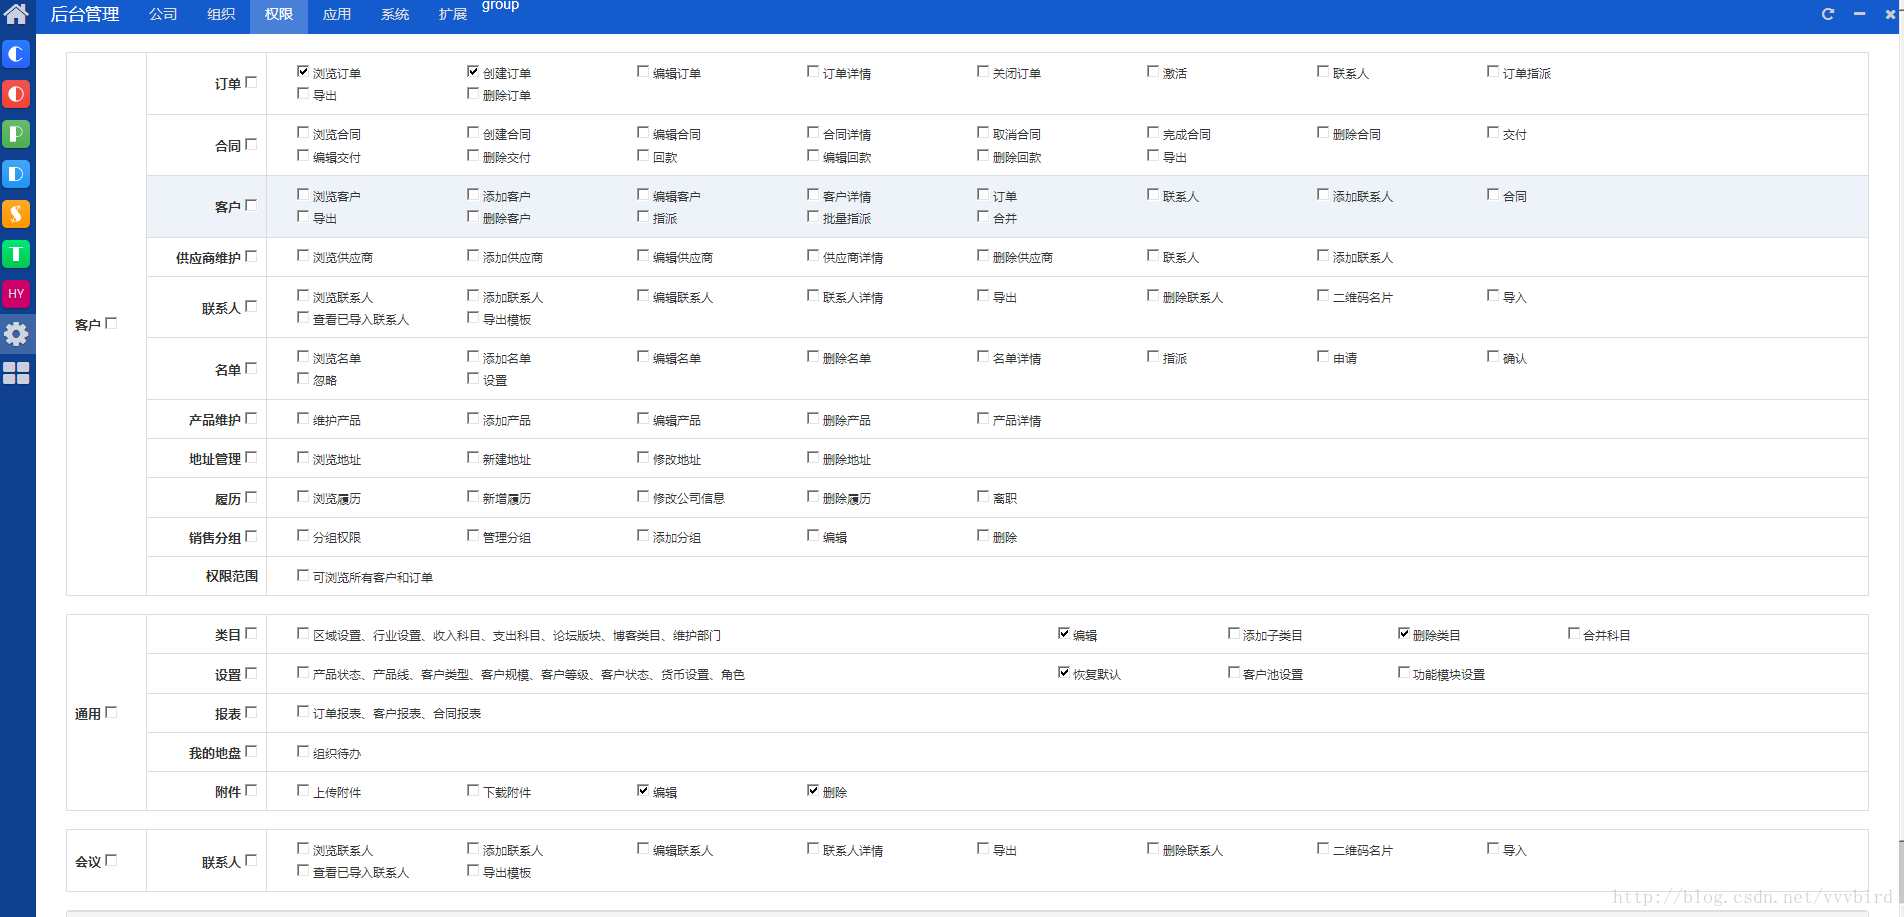1904x917 pixels.
Task: Tick the 维护产品 checkbox
Action: pyautogui.click(x=303, y=419)
